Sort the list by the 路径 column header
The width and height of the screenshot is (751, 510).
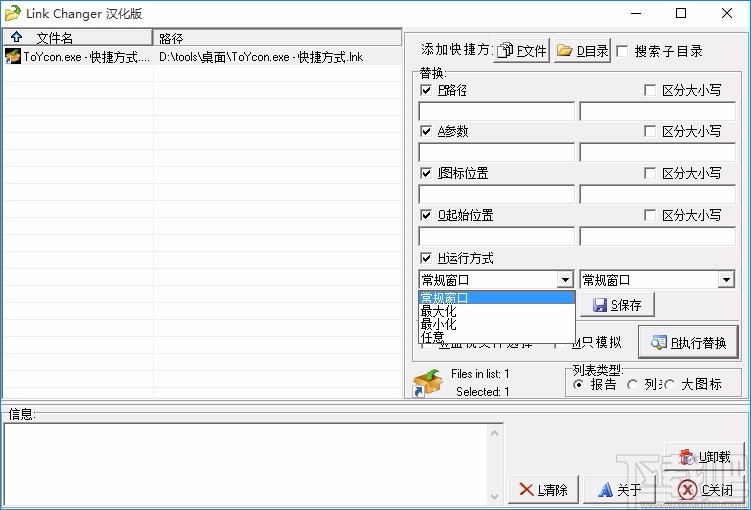277,37
